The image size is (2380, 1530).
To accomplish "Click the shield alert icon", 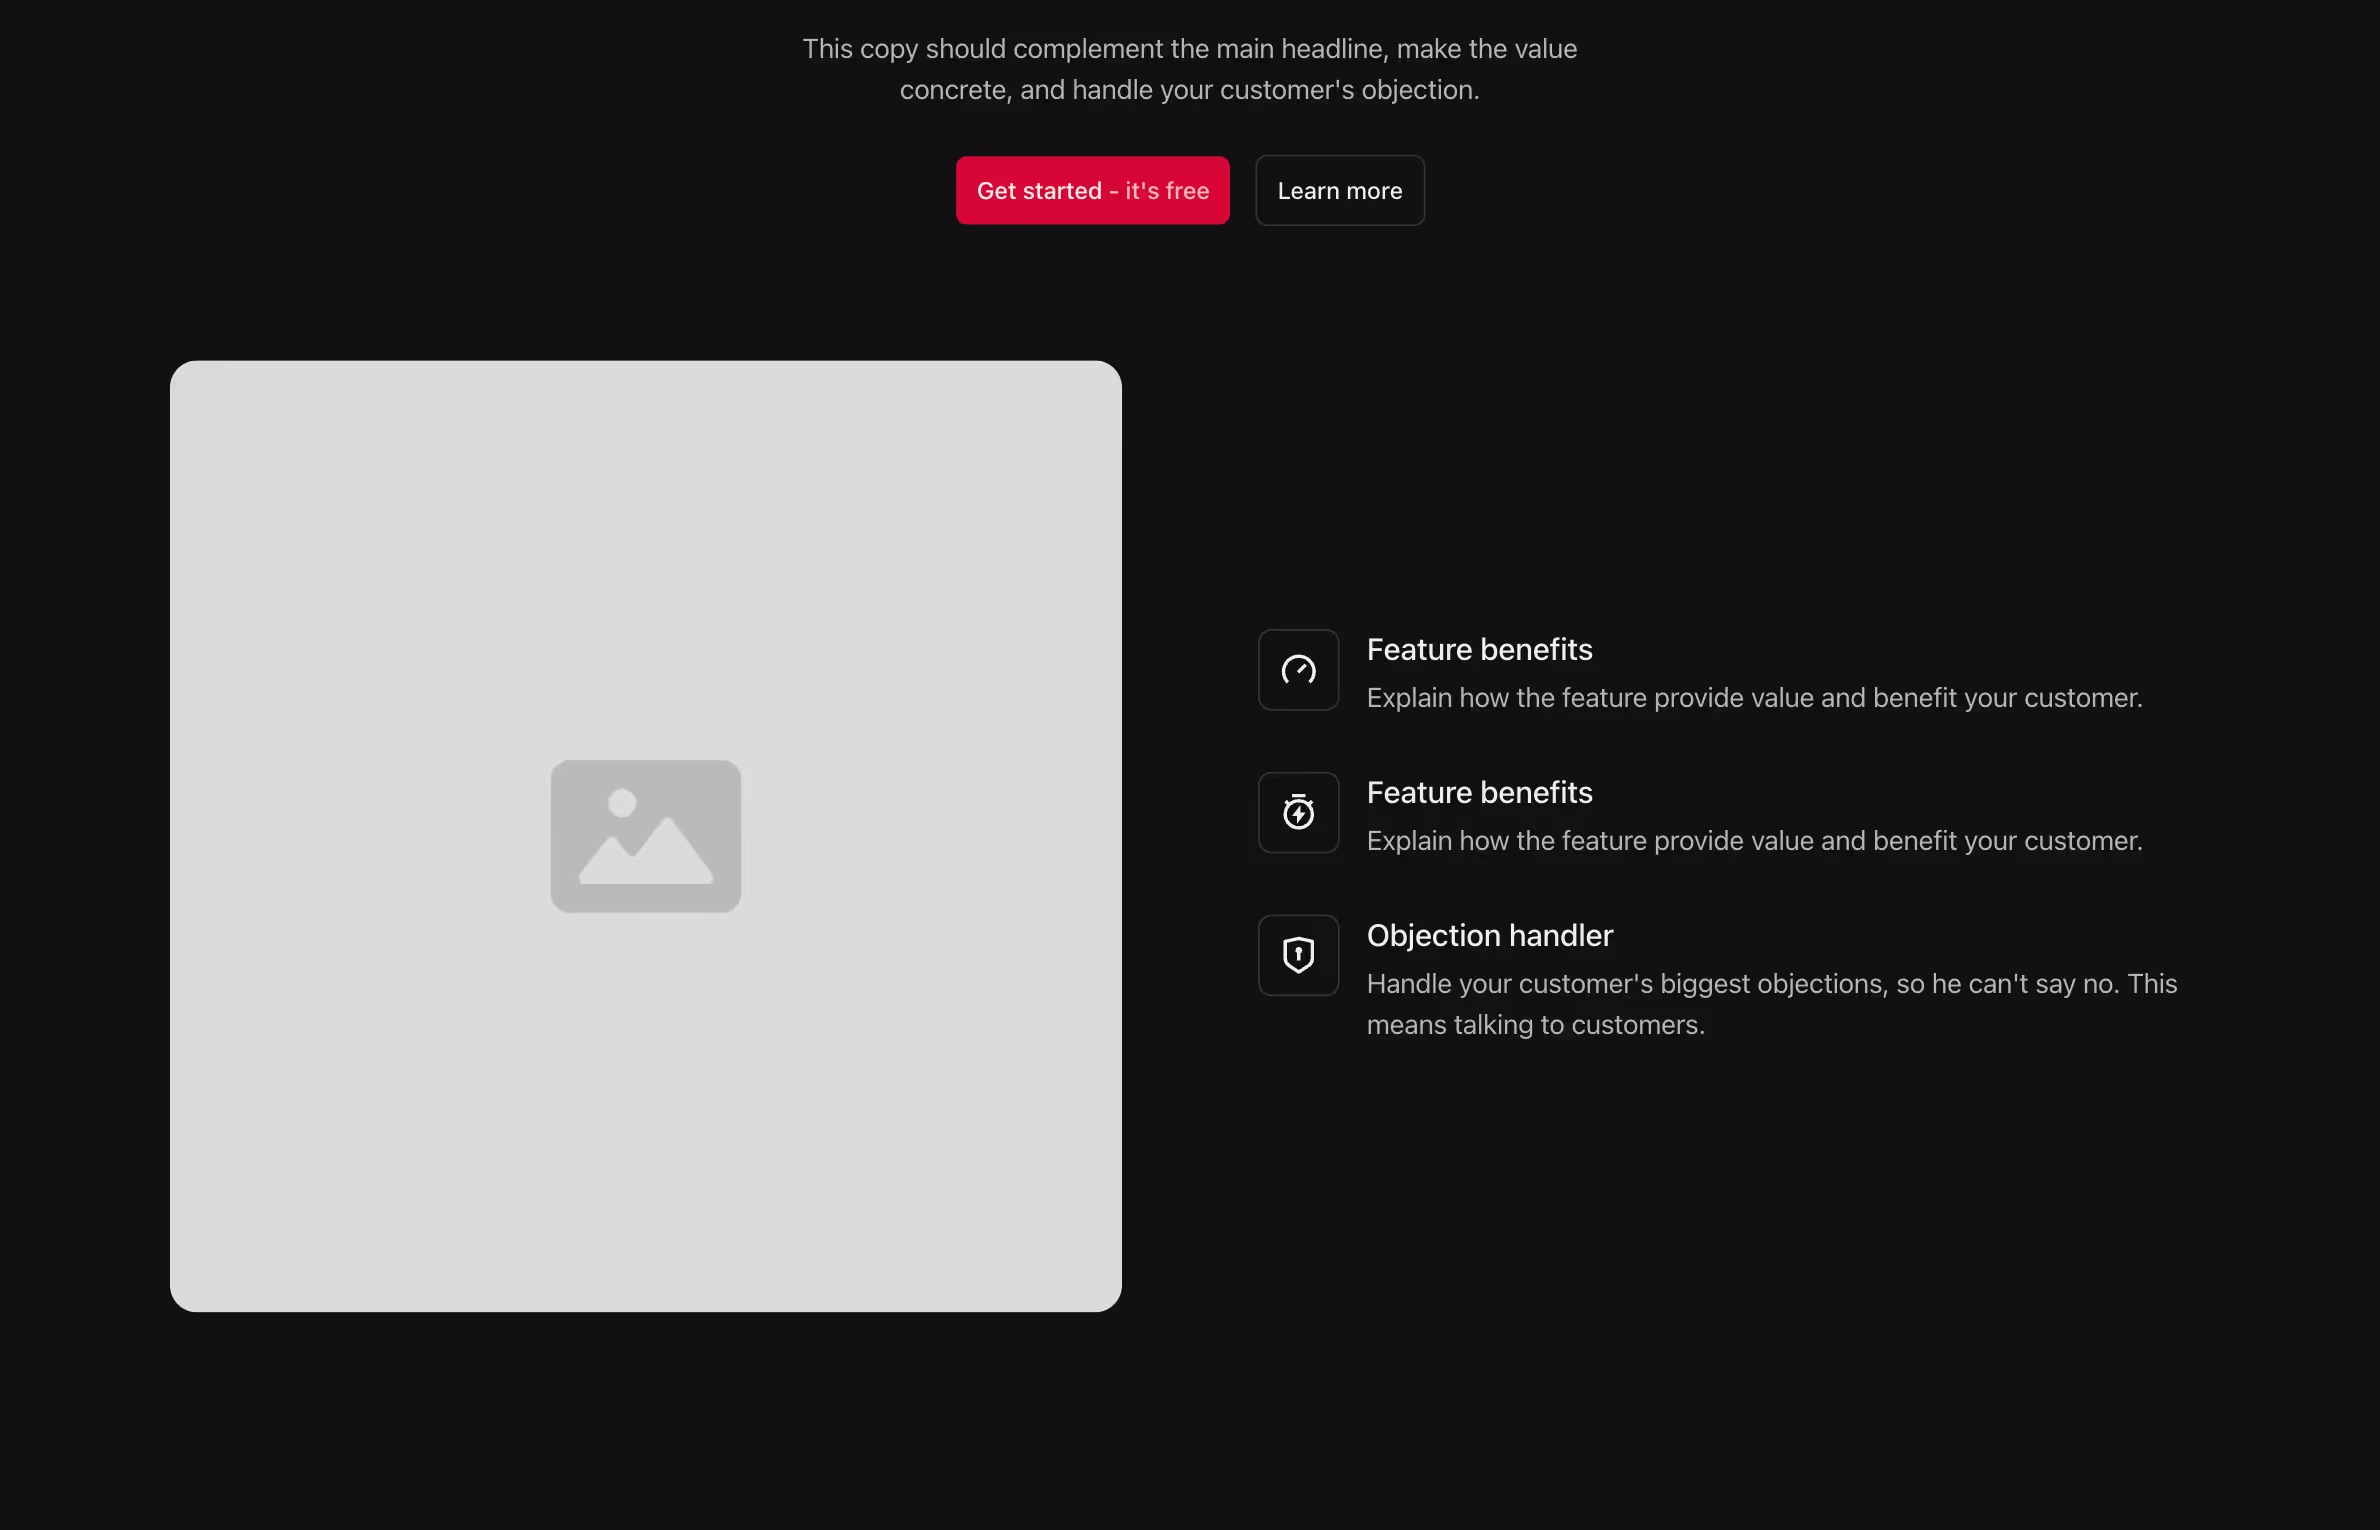I will [x=1298, y=956].
